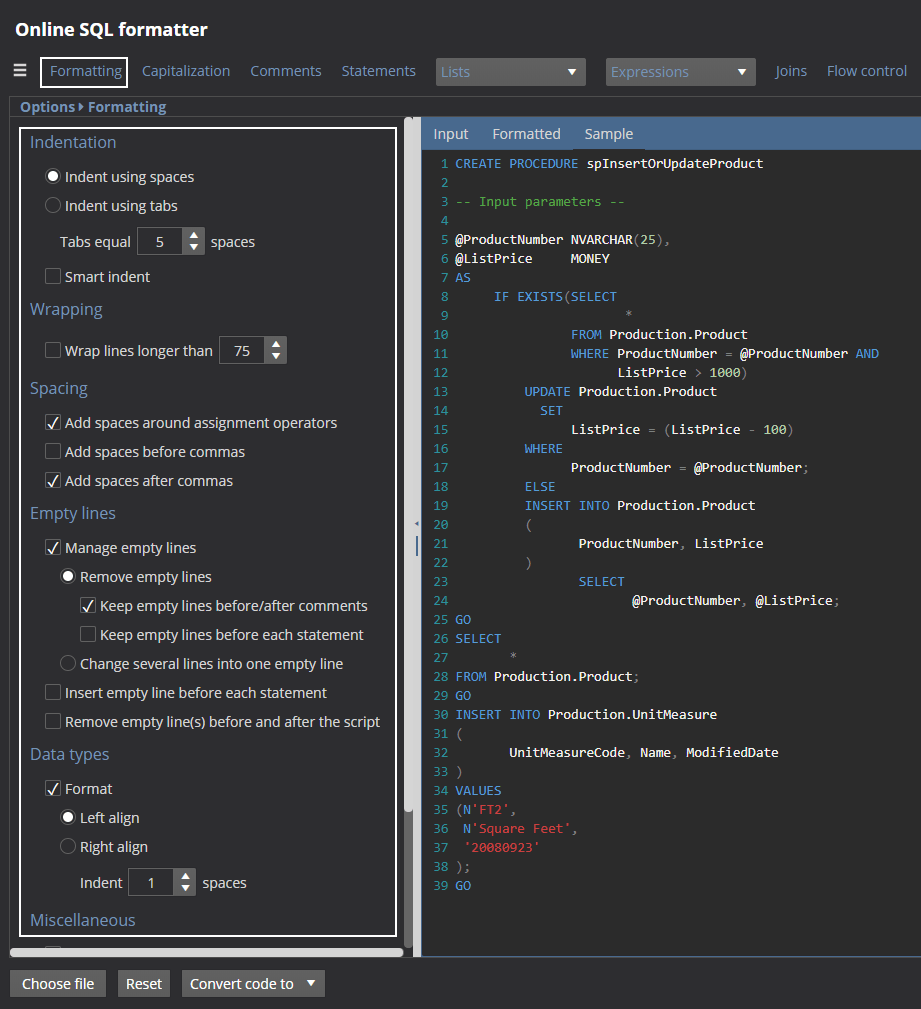Toggle Add spaces around assignment operators
Screen dimensions: 921x1009
(53, 422)
